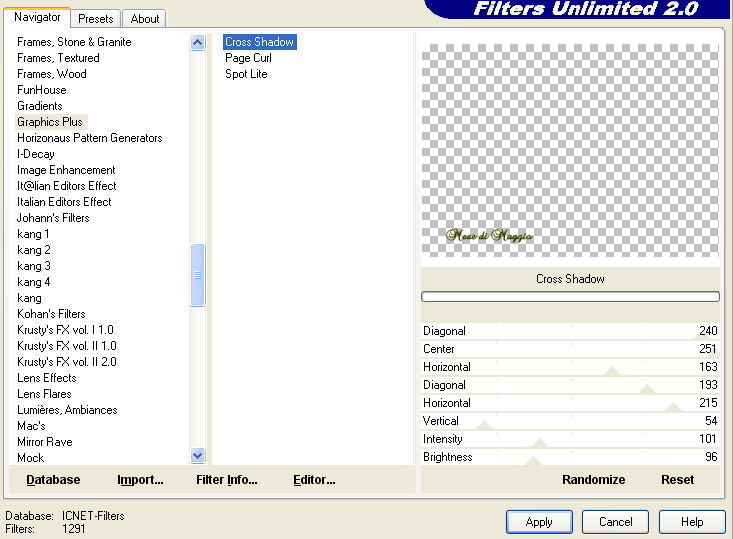The height and width of the screenshot is (539, 733).
Task: Open the About tab
Action: pyautogui.click(x=144, y=19)
